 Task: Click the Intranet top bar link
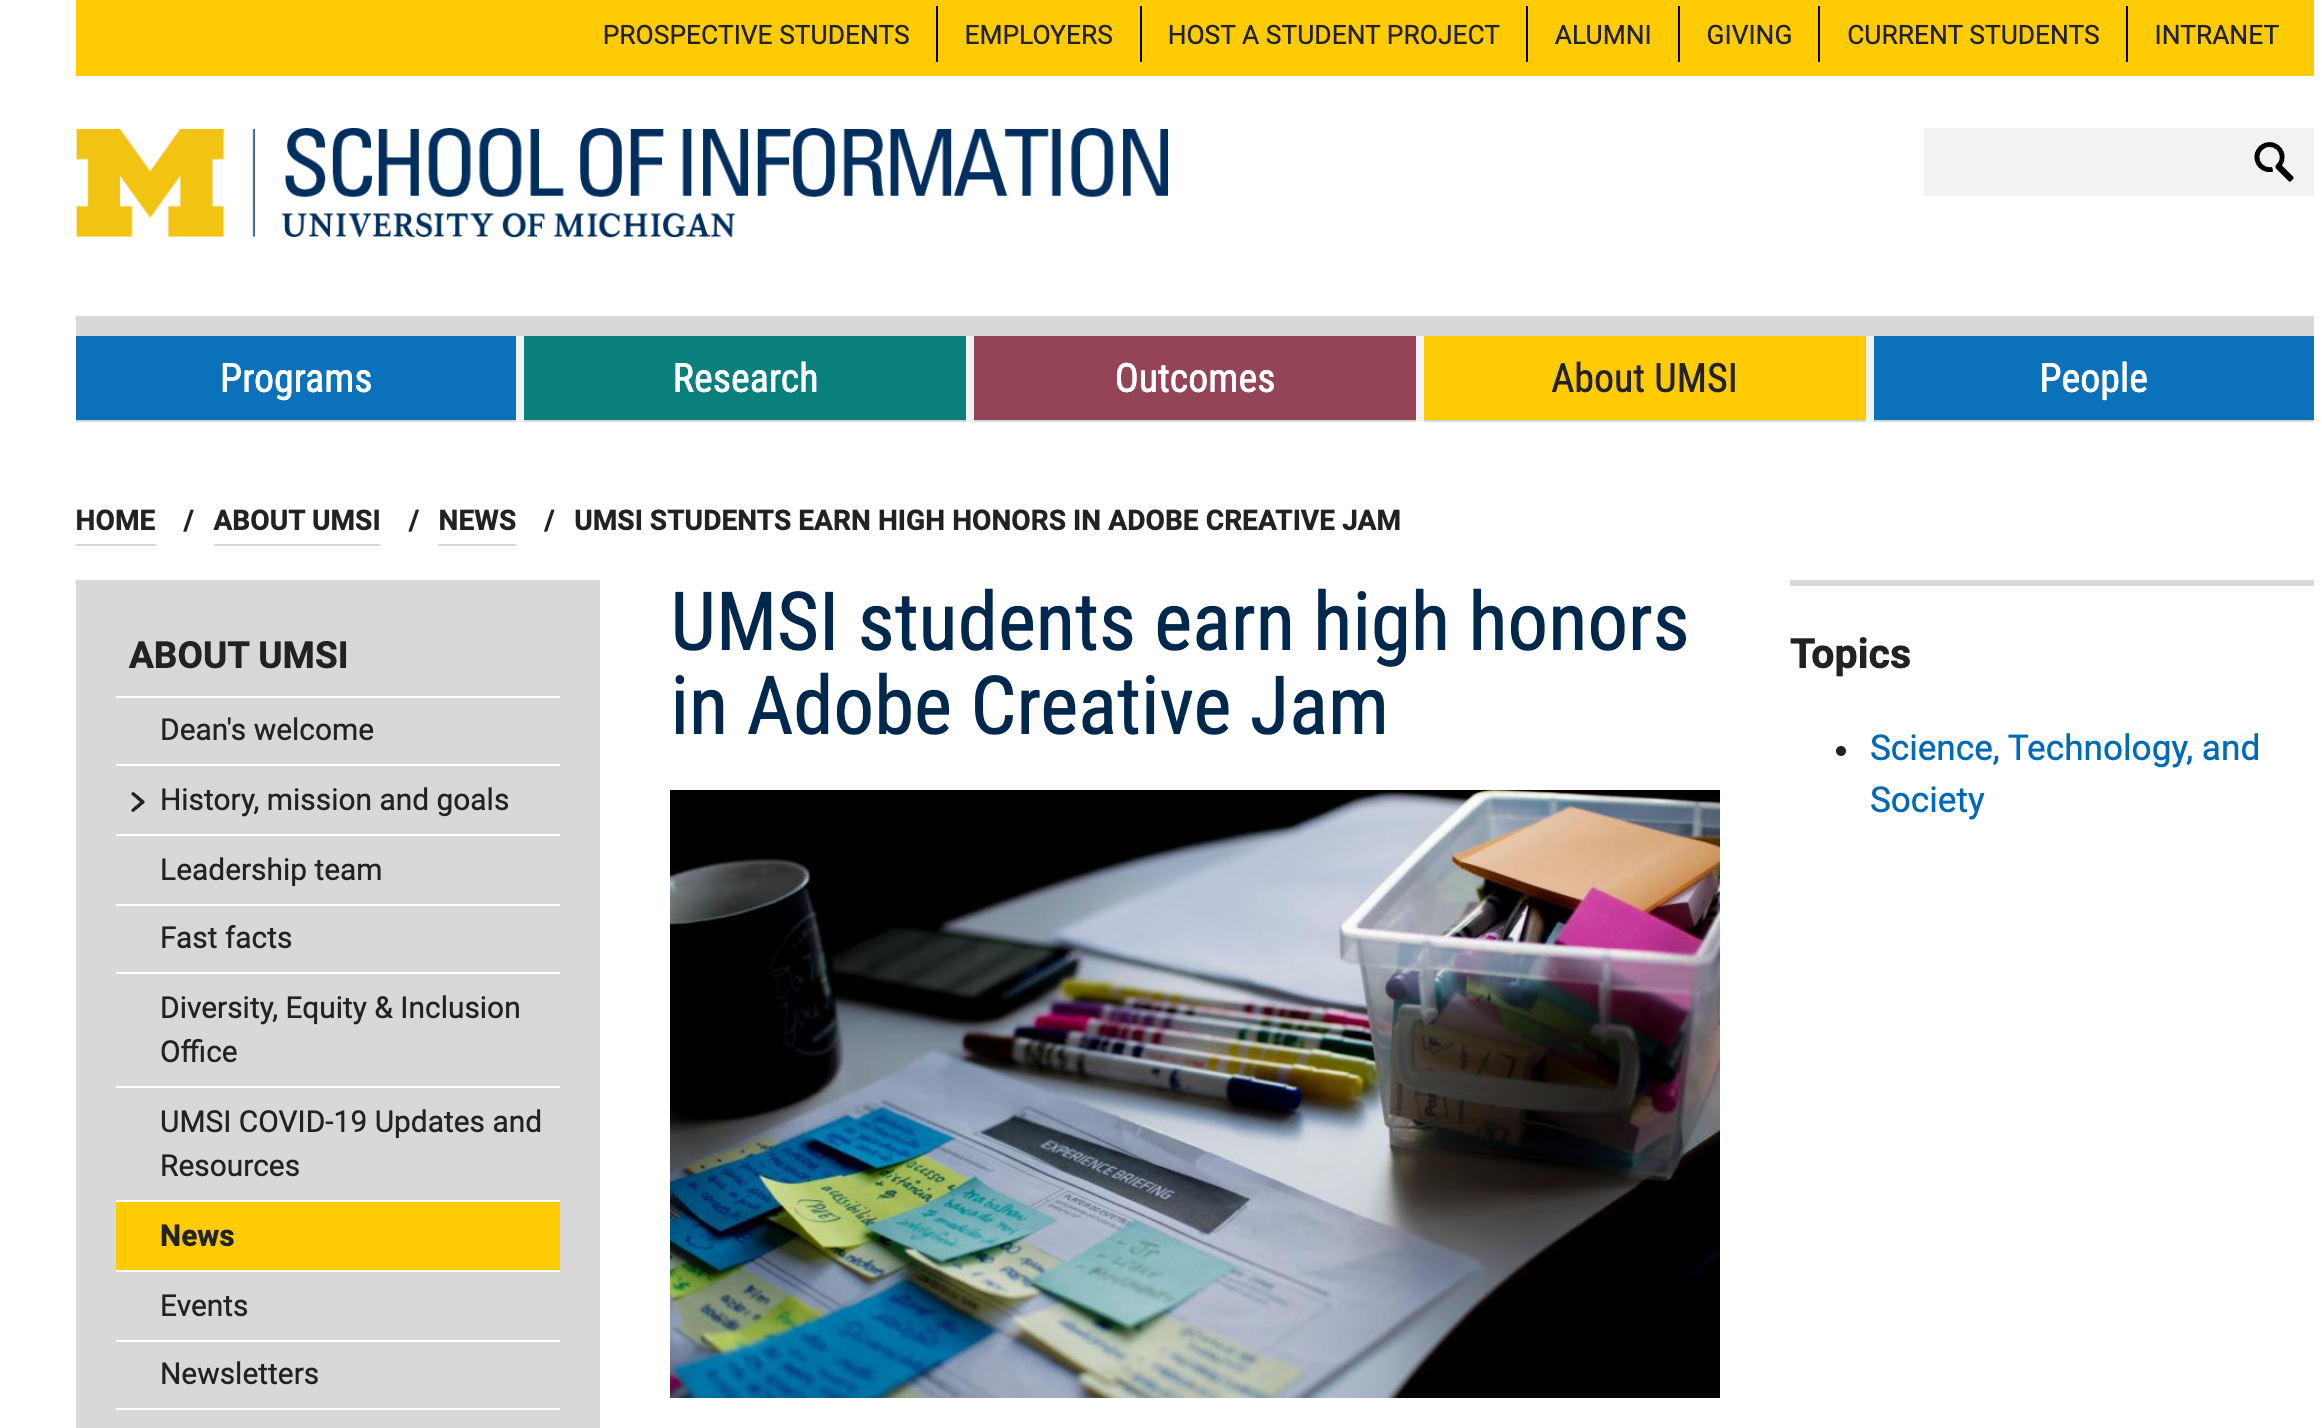[2215, 35]
